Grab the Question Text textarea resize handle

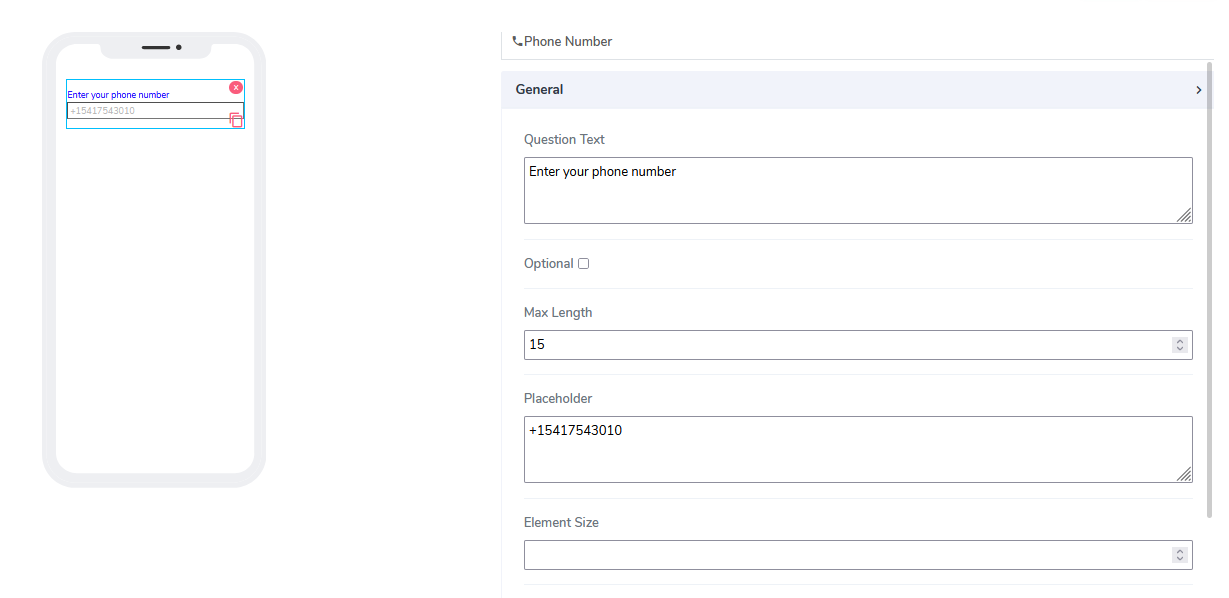[1184, 215]
